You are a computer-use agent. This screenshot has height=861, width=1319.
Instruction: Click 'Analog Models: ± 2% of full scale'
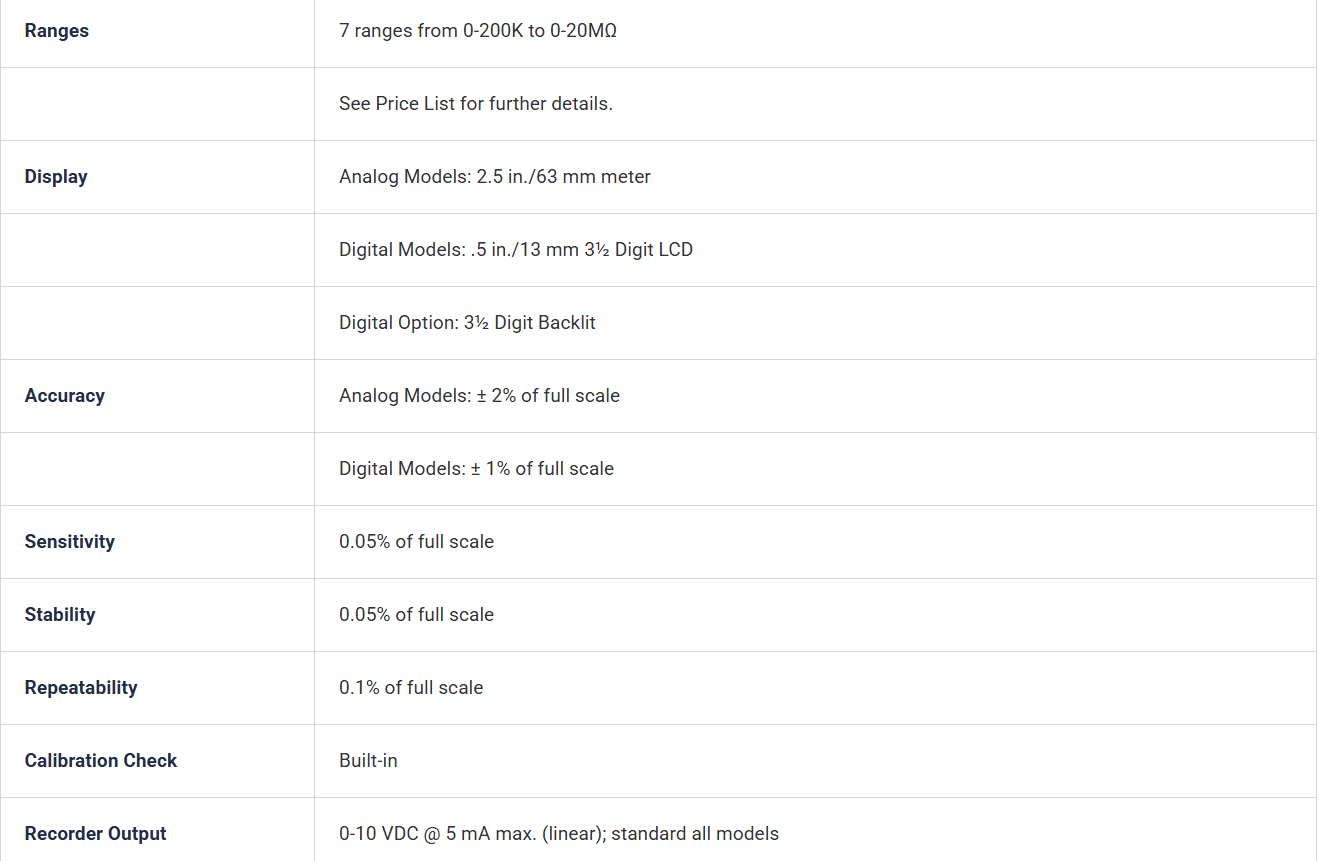click(x=479, y=396)
